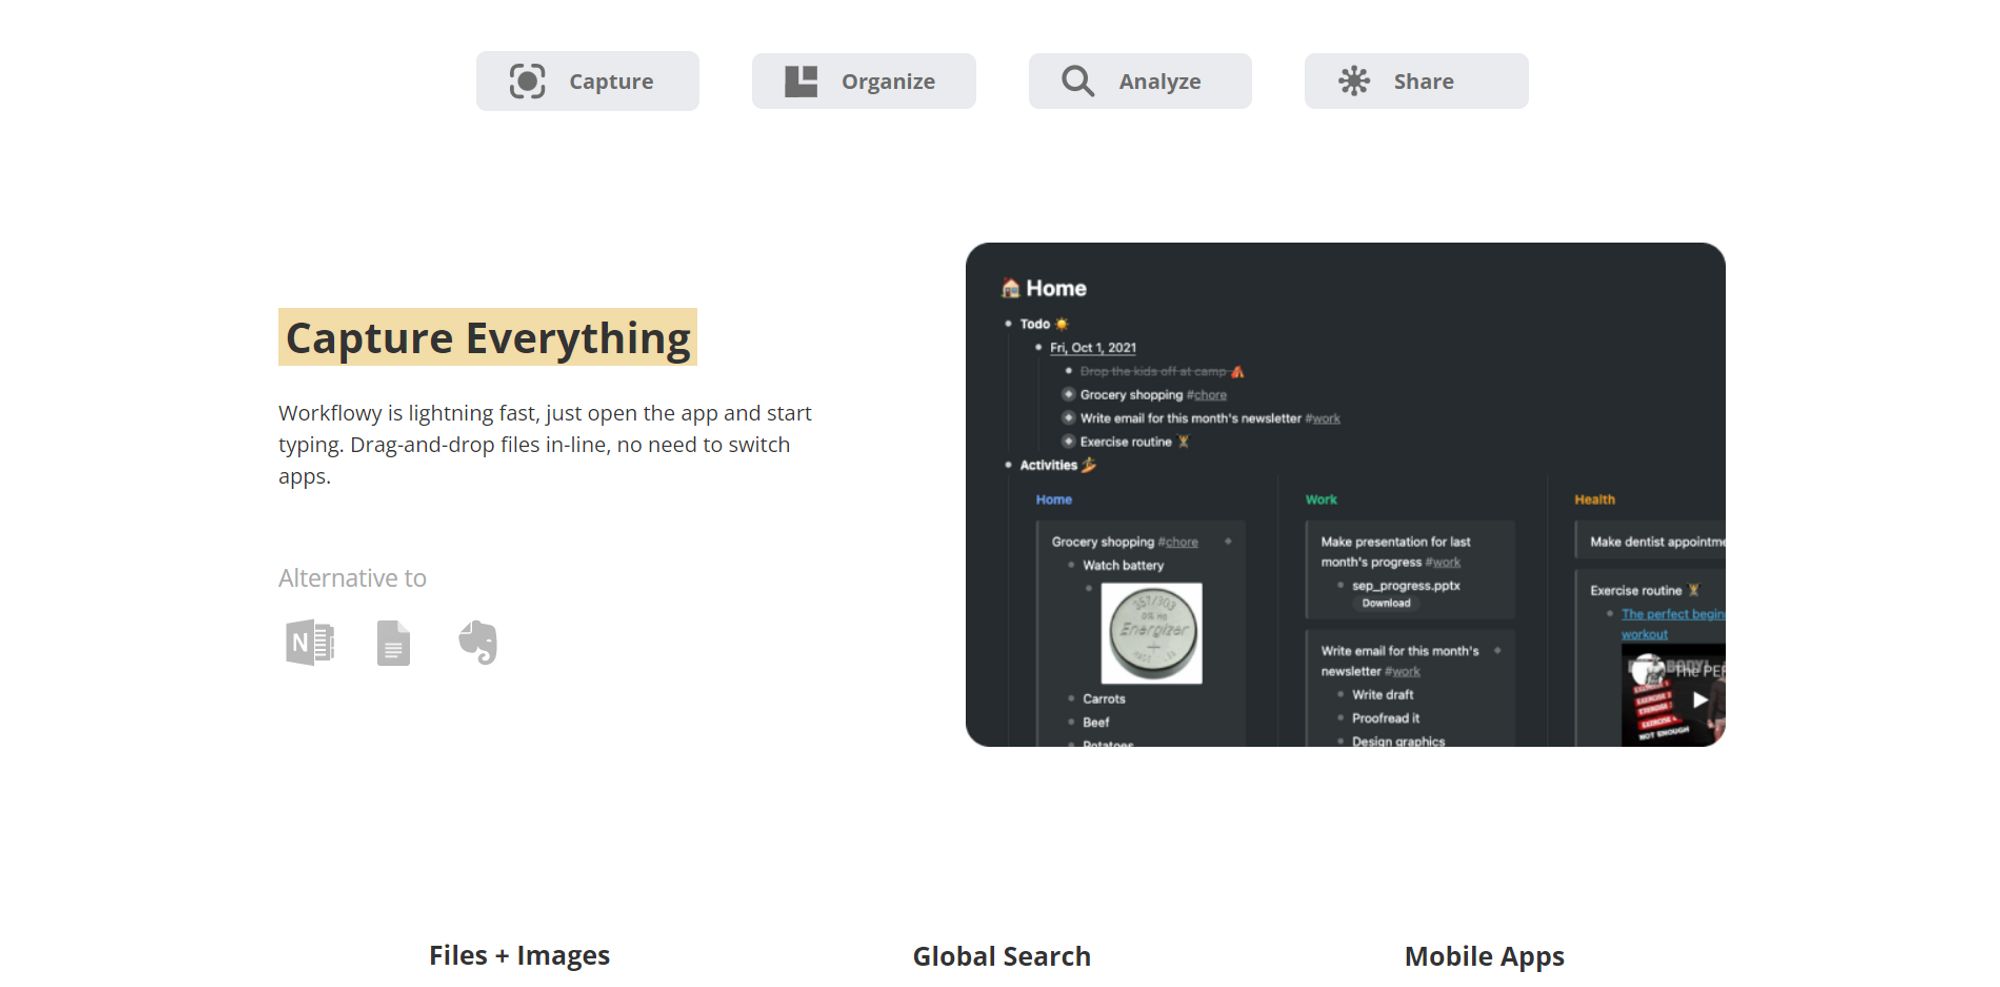Click the Capture tab's camera-focus icon
Screen dimensions: 2000x987
point(527,81)
